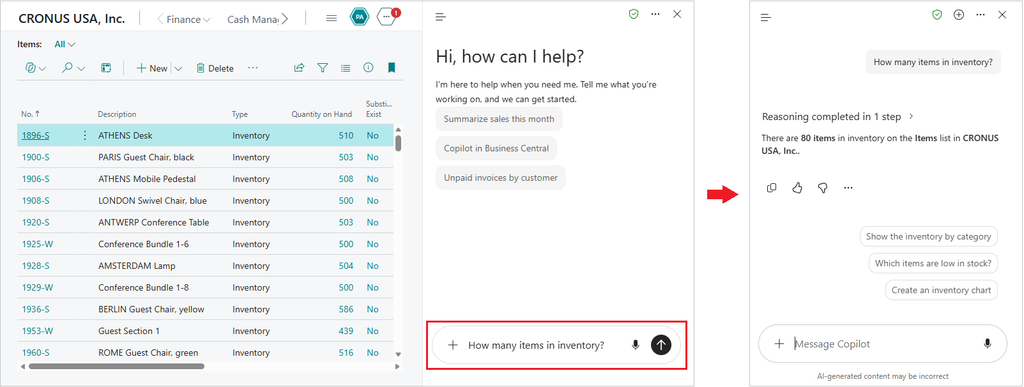Give thumbs down to the response
1024x387 pixels.
822,188
